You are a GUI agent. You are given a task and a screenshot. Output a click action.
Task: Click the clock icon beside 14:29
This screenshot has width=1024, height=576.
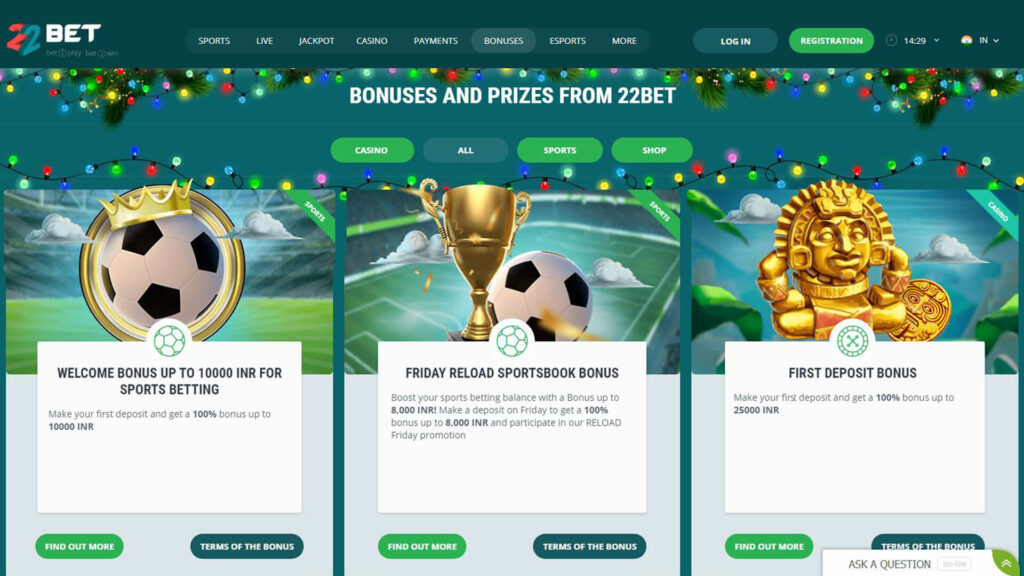(891, 40)
